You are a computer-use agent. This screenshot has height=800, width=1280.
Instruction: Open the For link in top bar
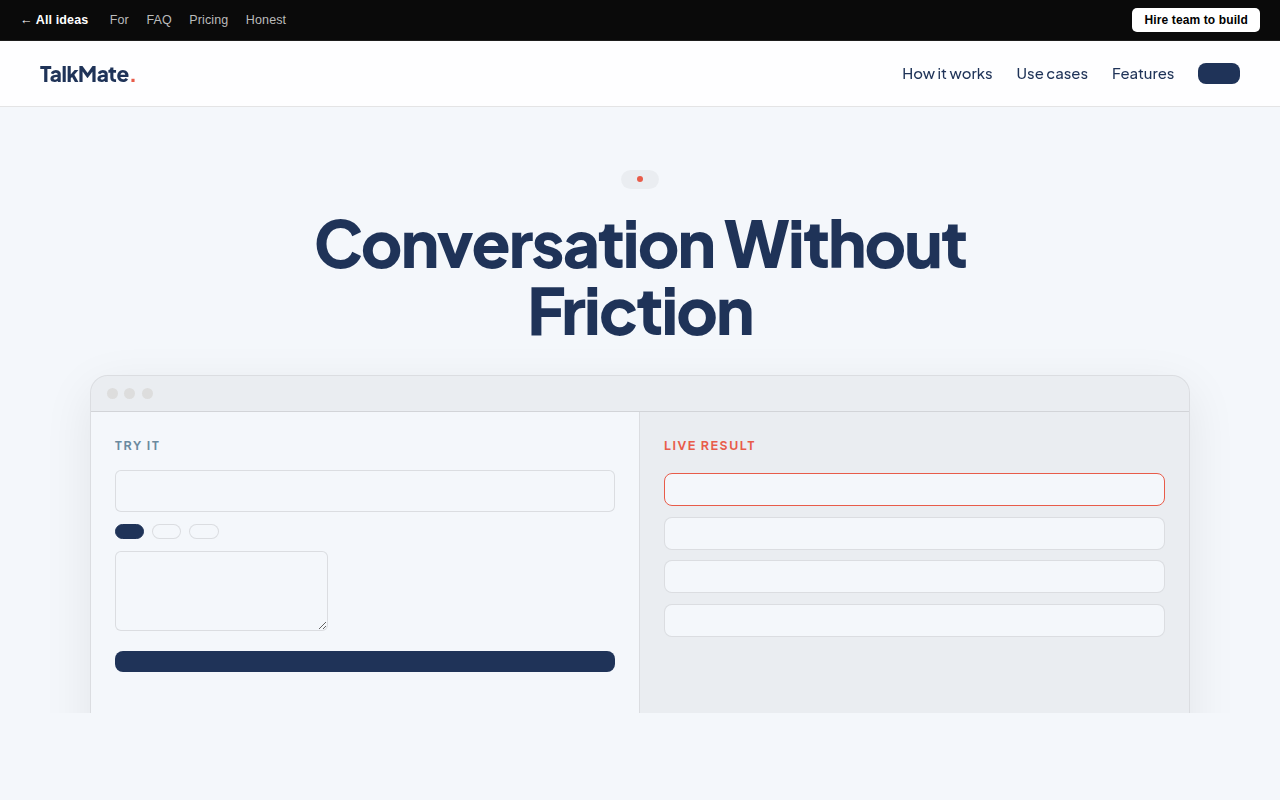point(119,20)
